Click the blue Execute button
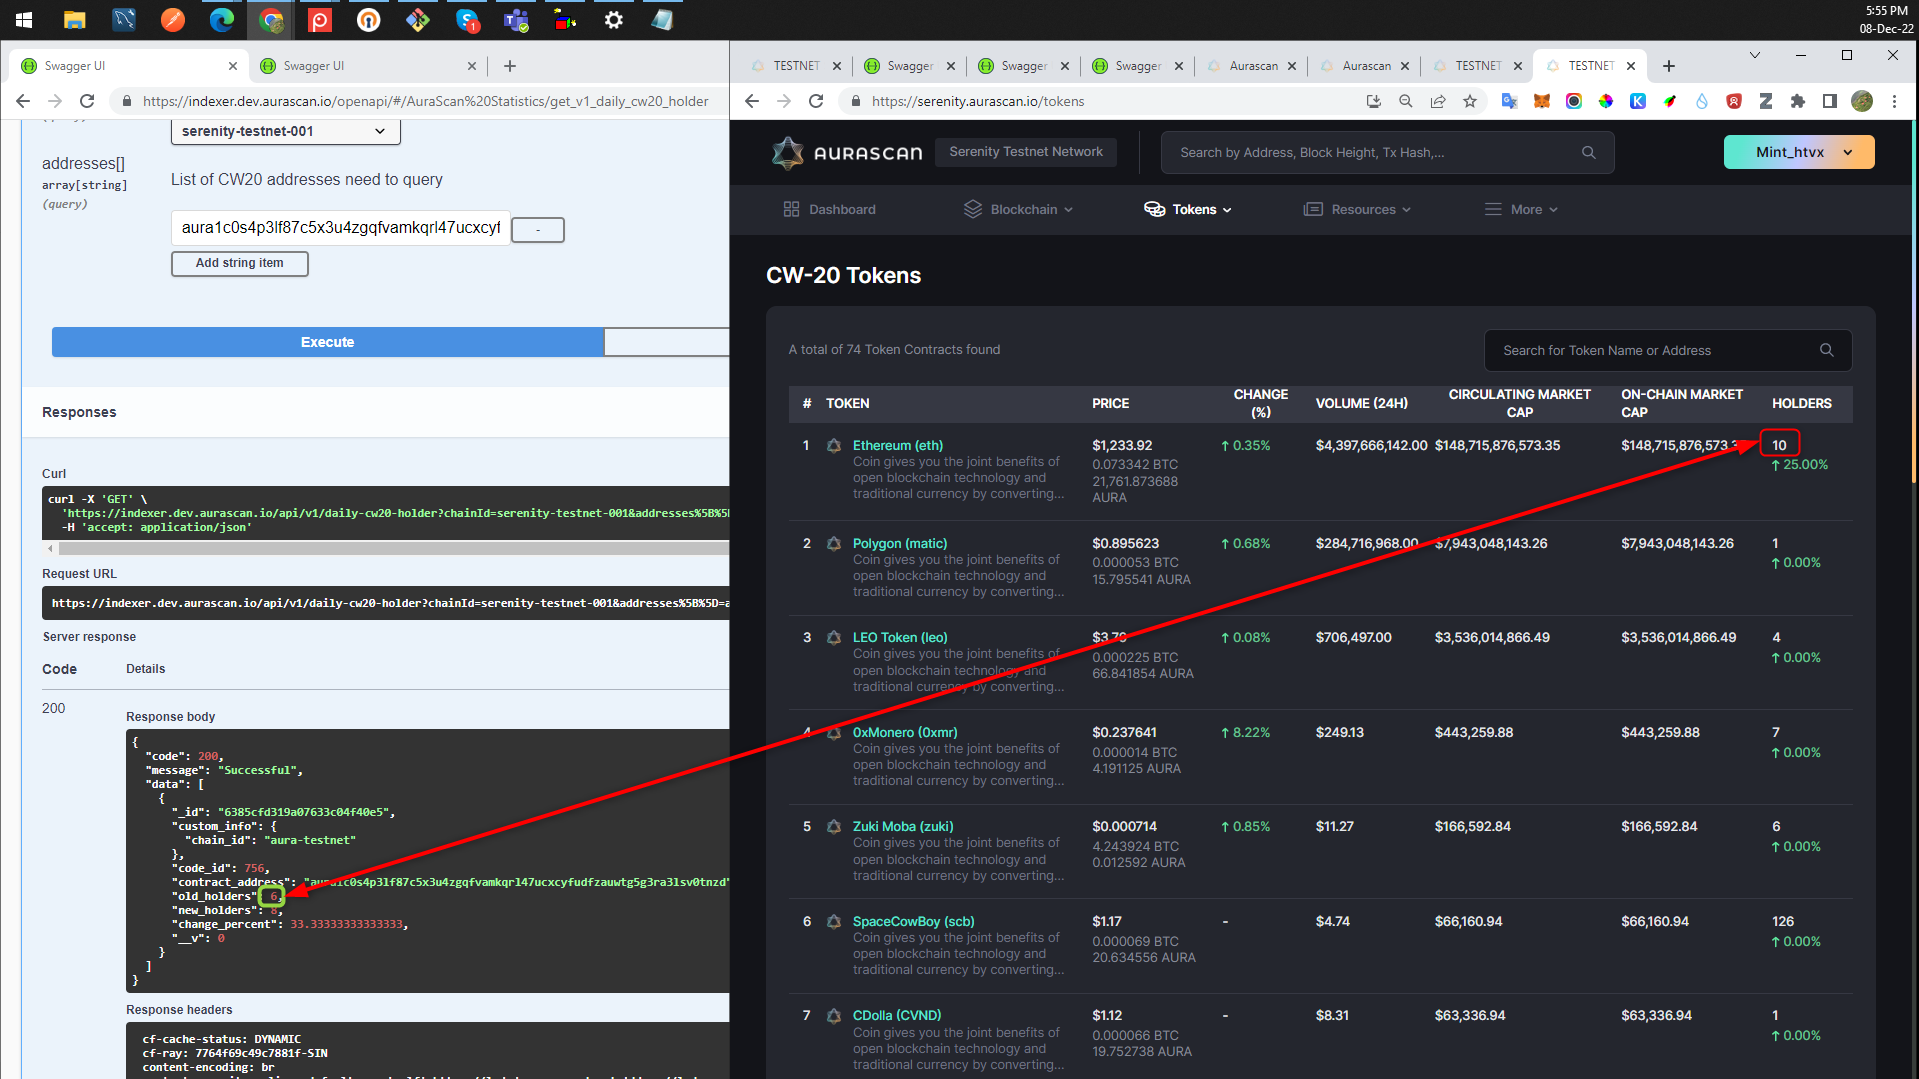The height and width of the screenshot is (1079, 1919). pos(328,342)
